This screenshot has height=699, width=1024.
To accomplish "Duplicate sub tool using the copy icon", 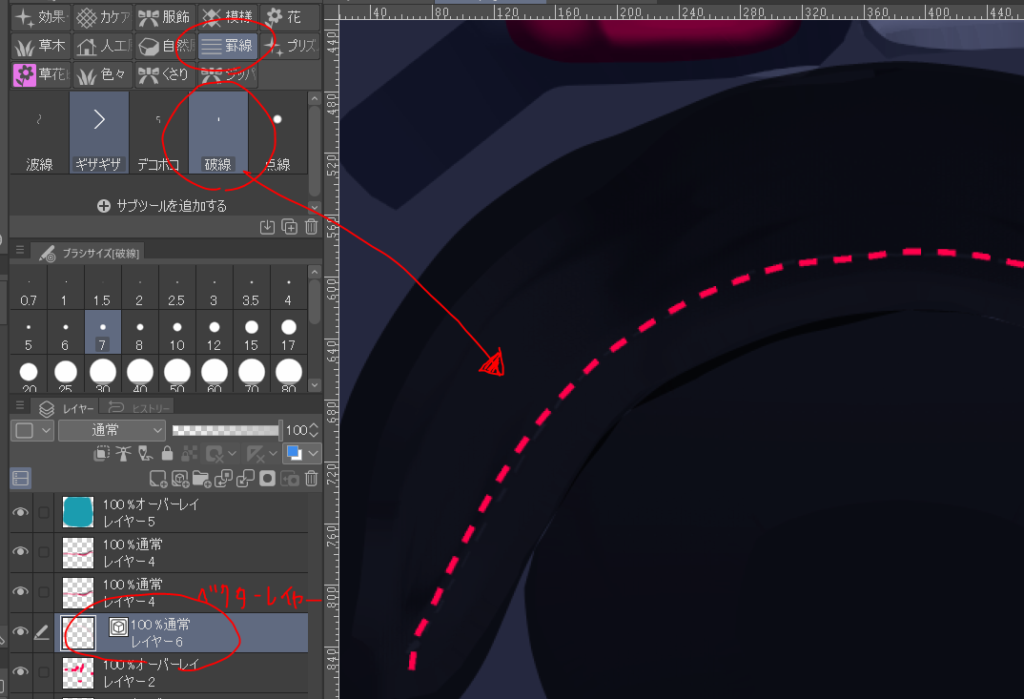I will coord(290,227).
